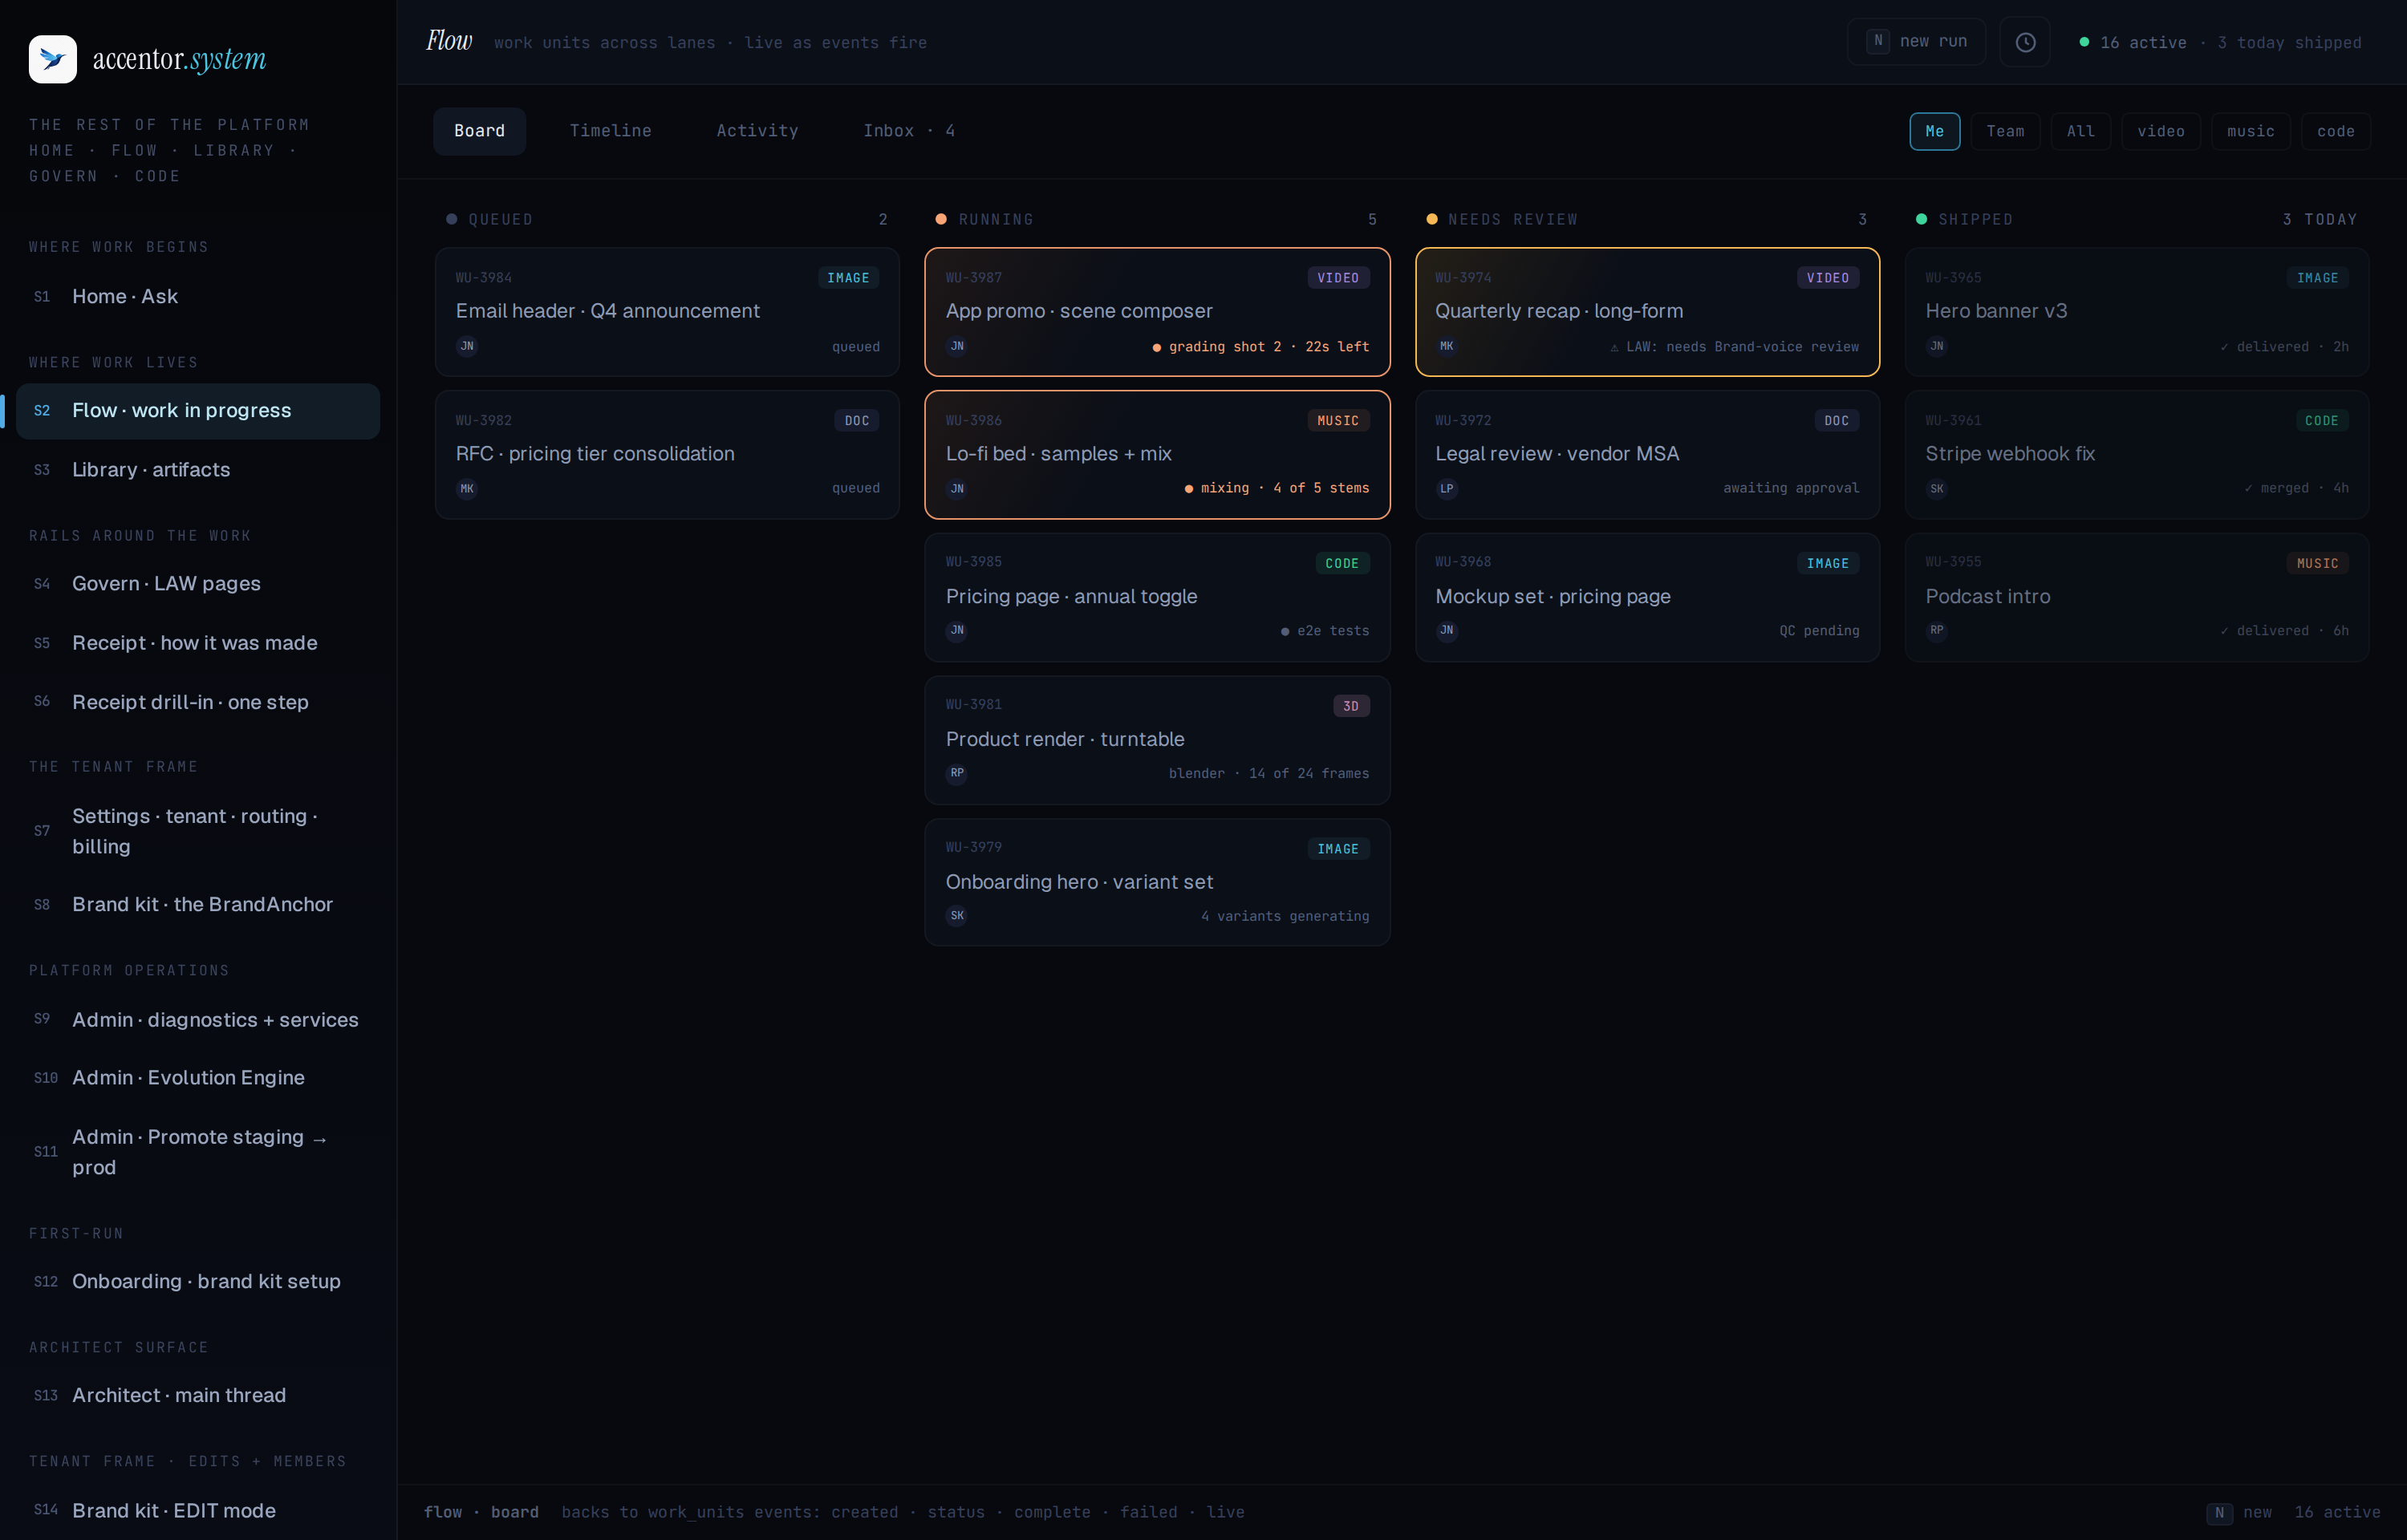Open the Email header Q4 announcement card
This screenshot has width=2407, height=1540.
pos(667,312)
